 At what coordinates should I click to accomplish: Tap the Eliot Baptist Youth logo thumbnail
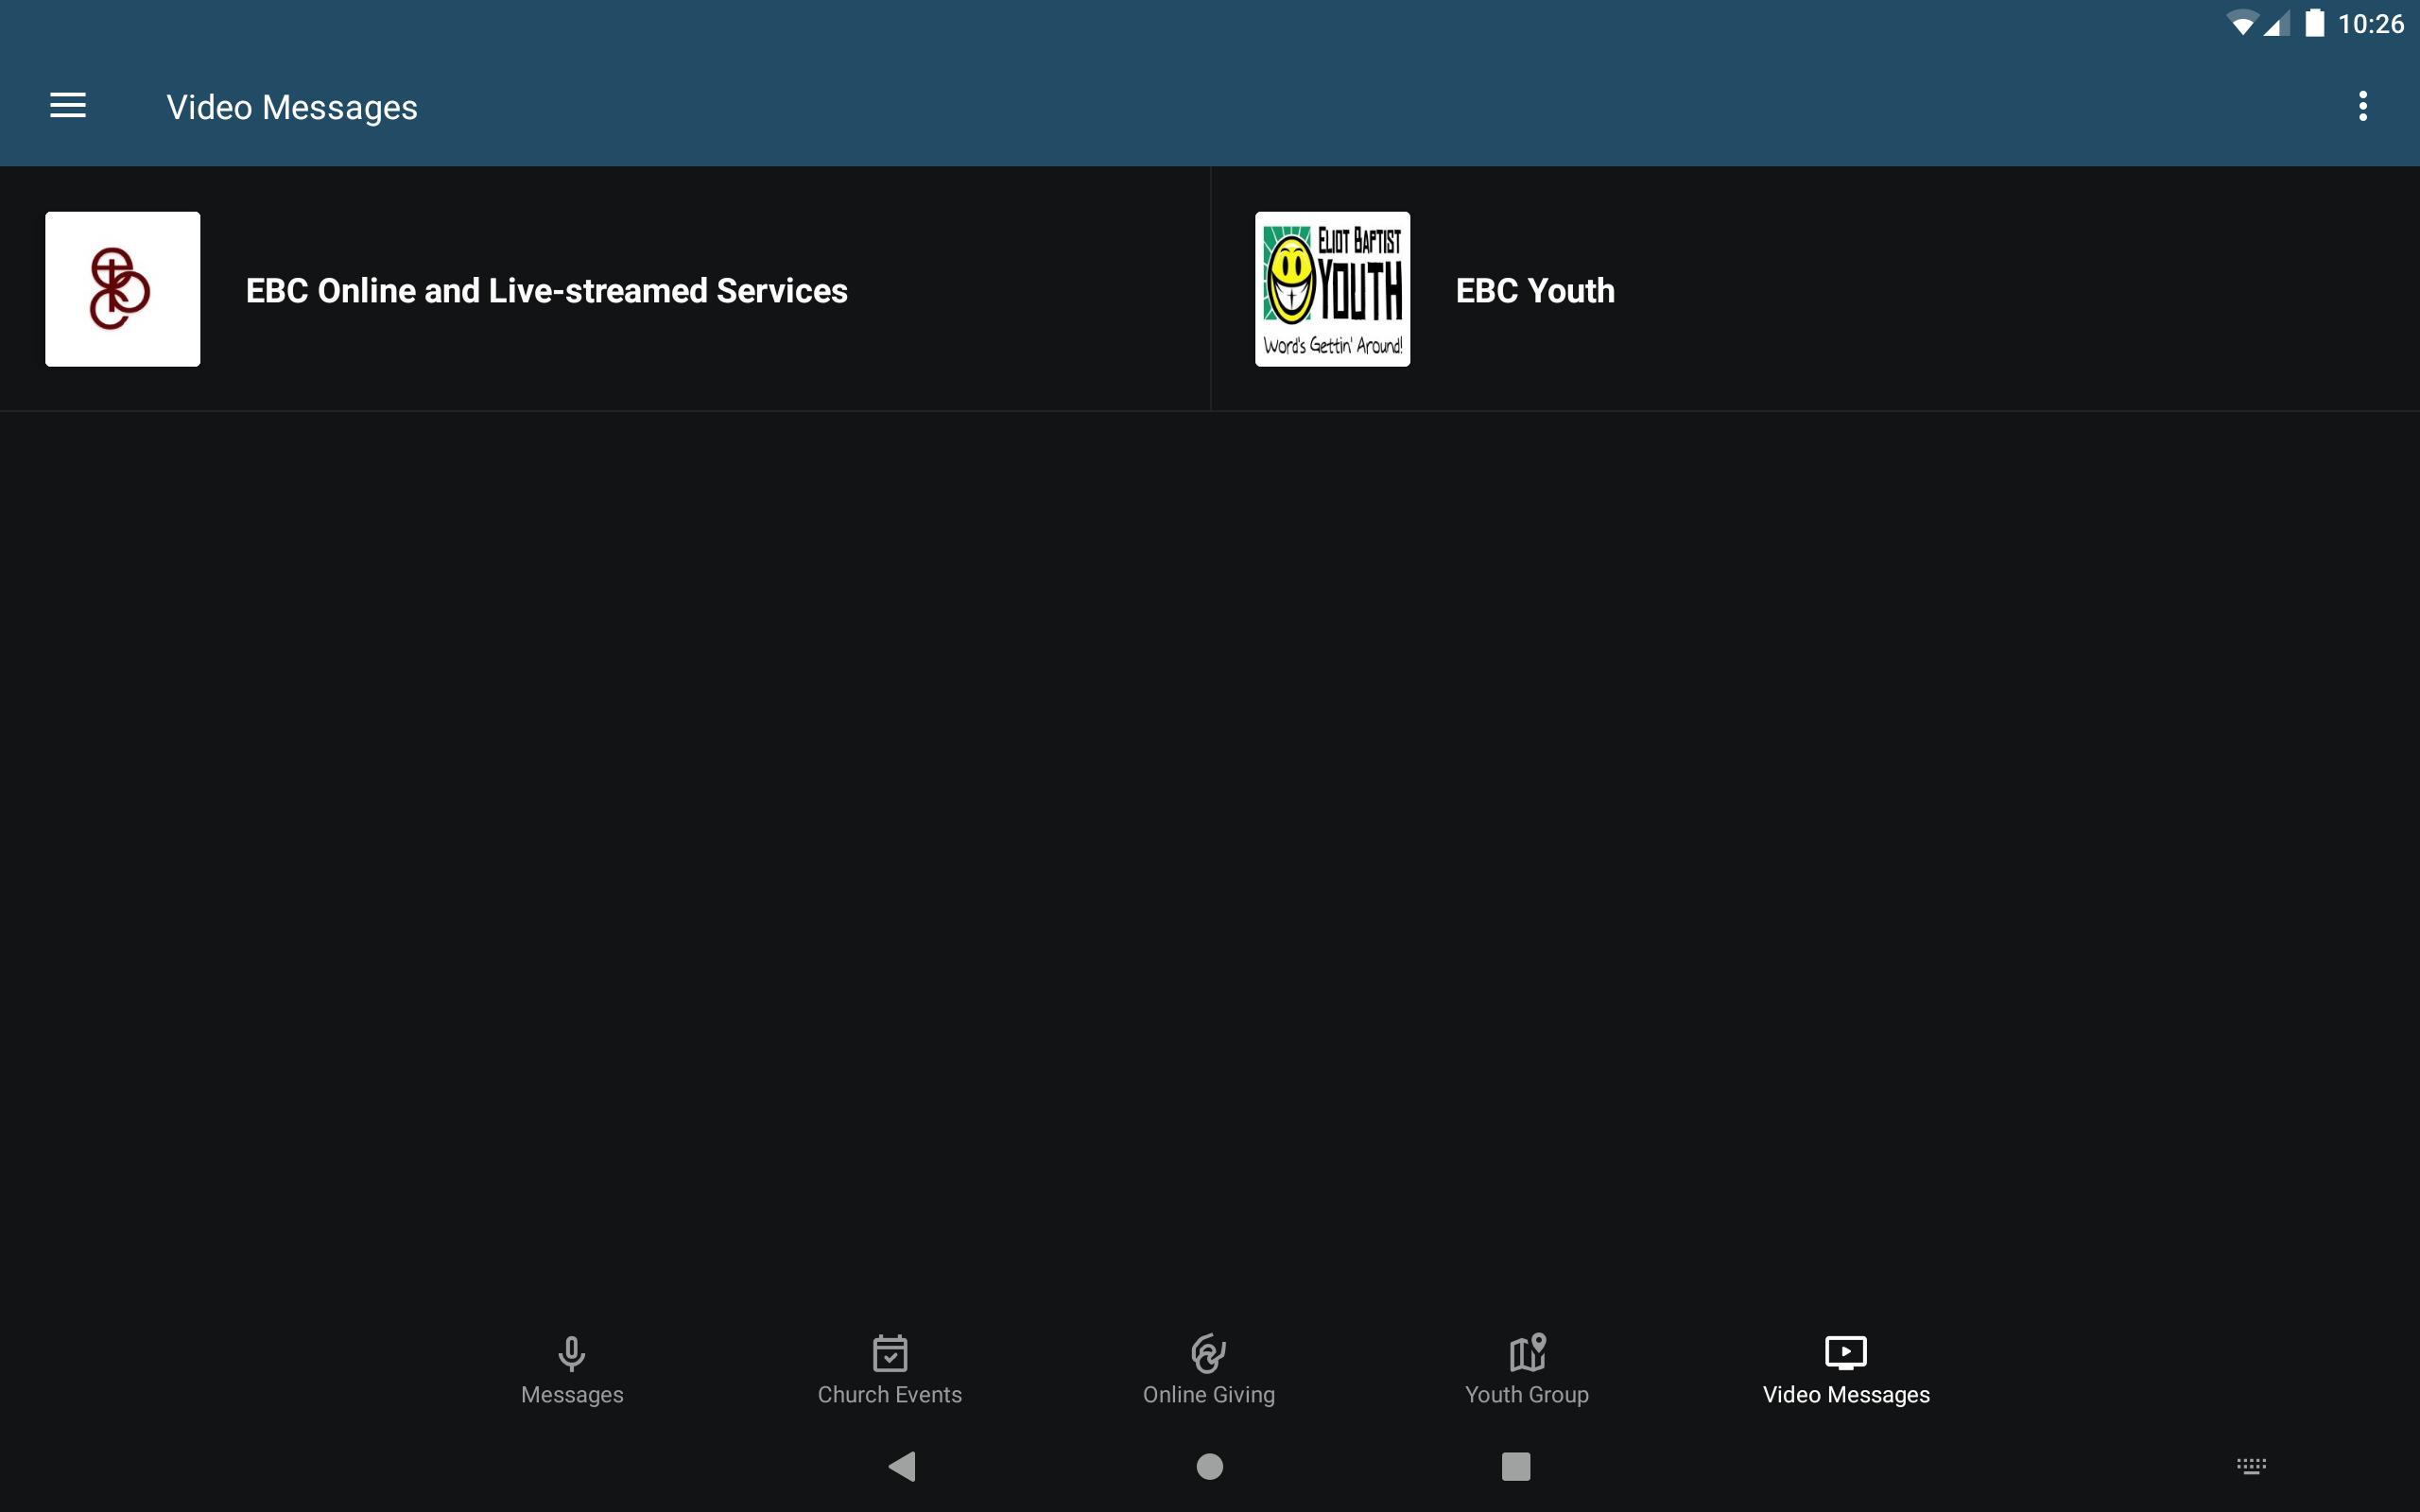click(1332, 289)
